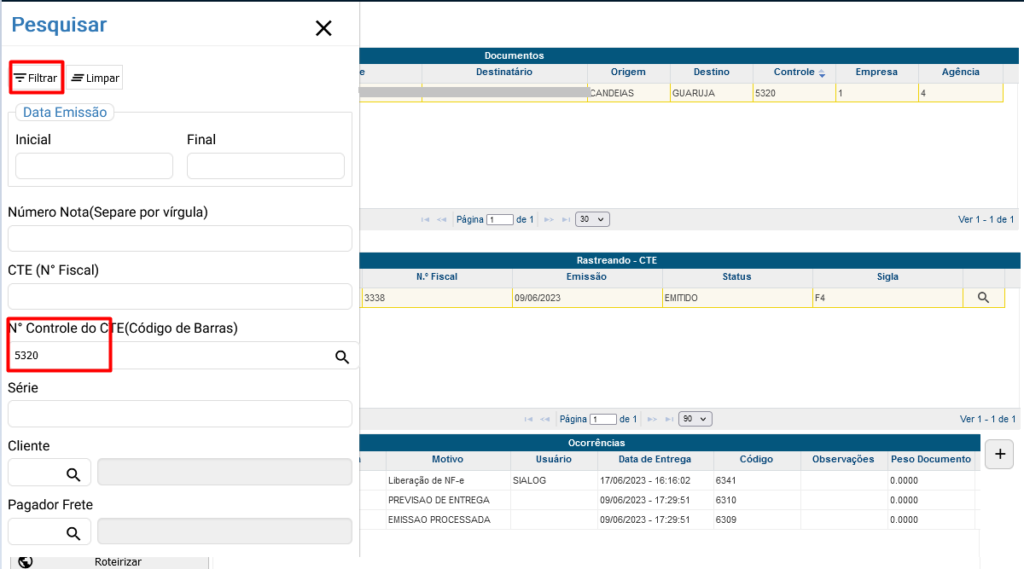Open Cliente lookup with the magnifier icon
The width and height of the screenshot is (1024, 569).
pos(73,474)
